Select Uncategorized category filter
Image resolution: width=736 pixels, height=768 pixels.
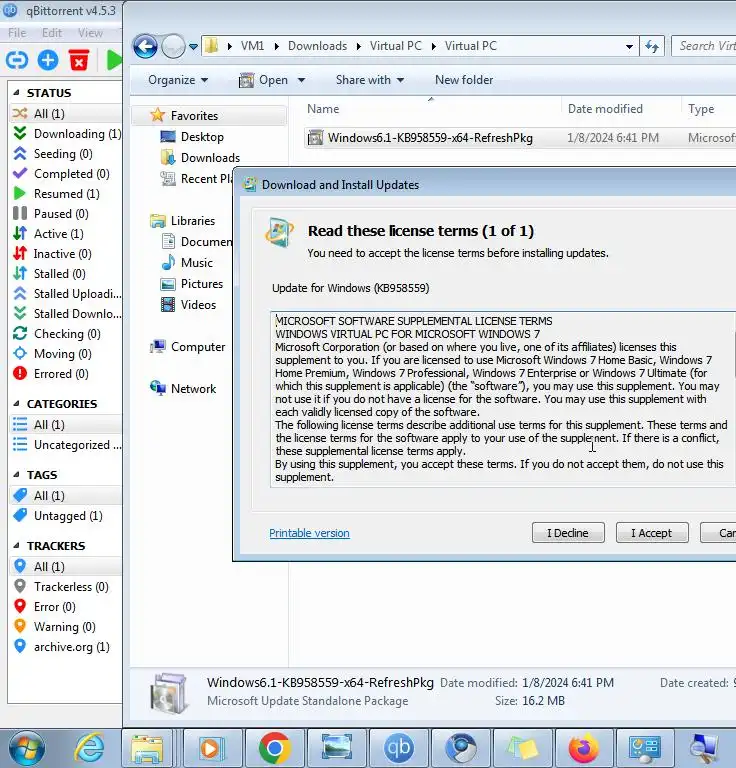[67, 445]
